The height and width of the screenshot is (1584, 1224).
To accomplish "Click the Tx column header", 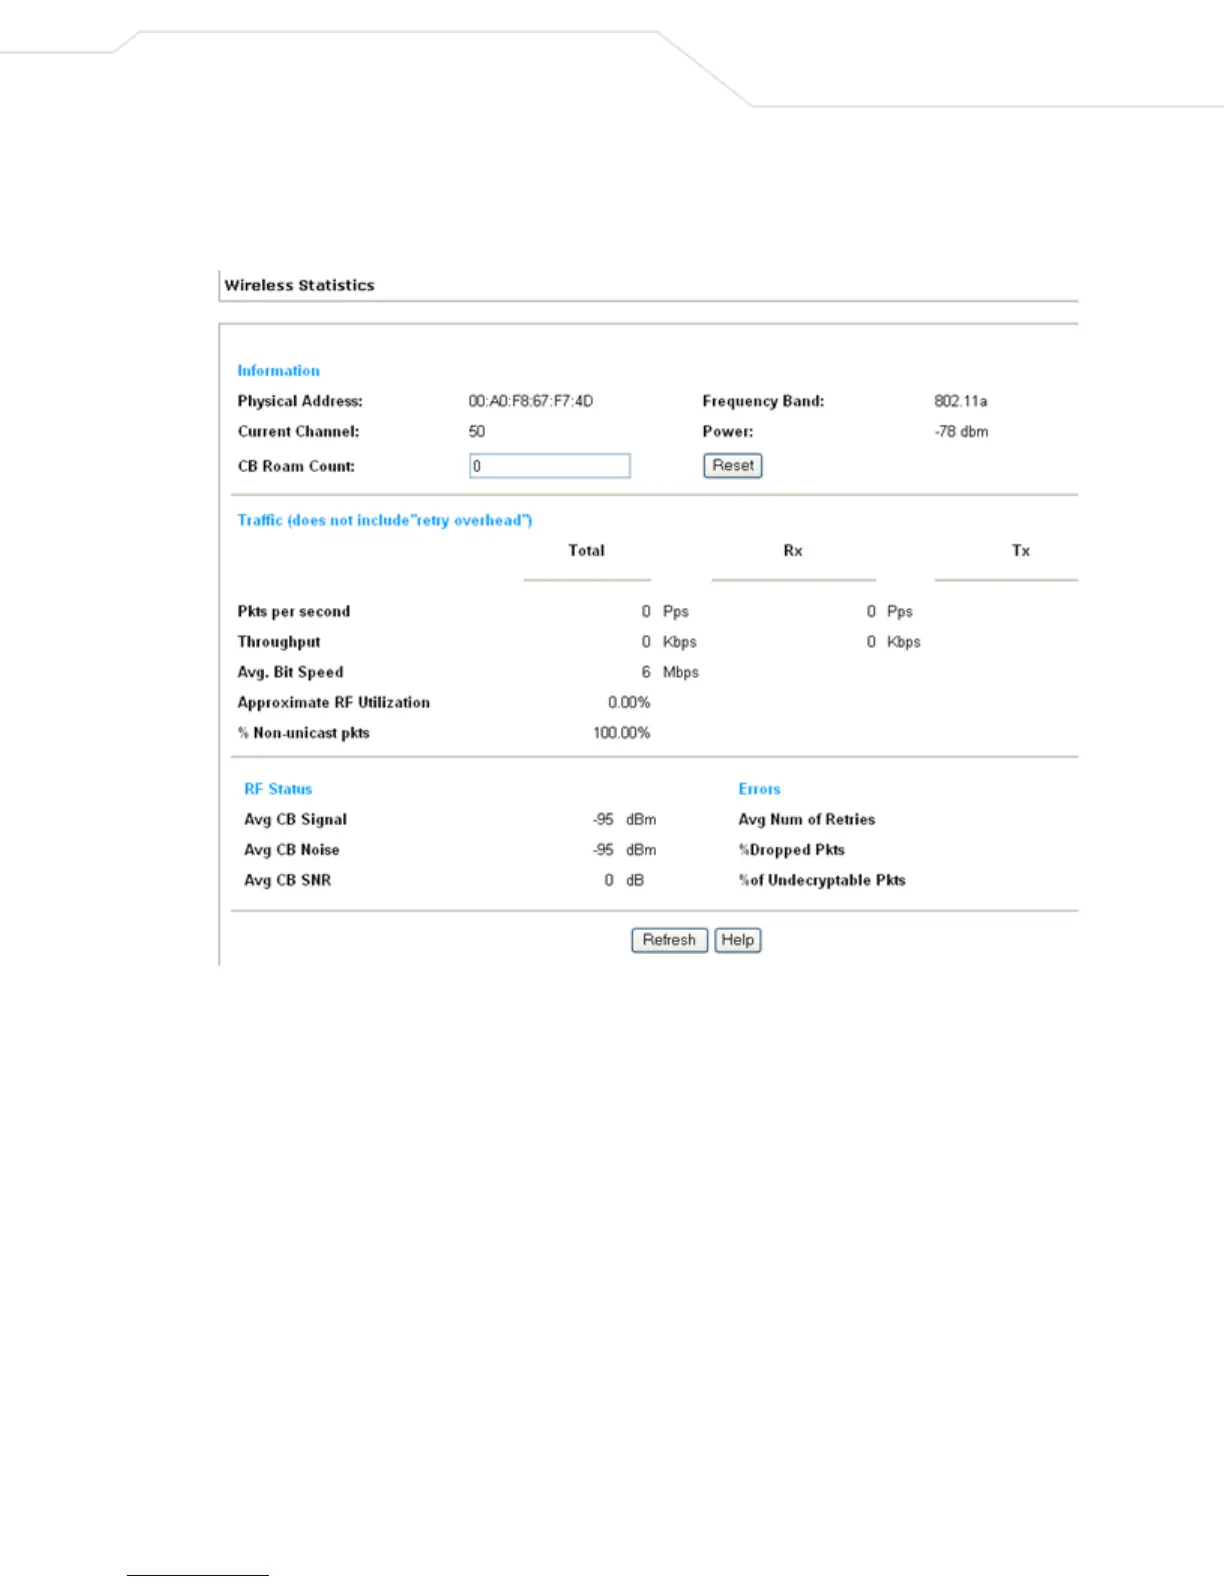I will (1021, 551).
